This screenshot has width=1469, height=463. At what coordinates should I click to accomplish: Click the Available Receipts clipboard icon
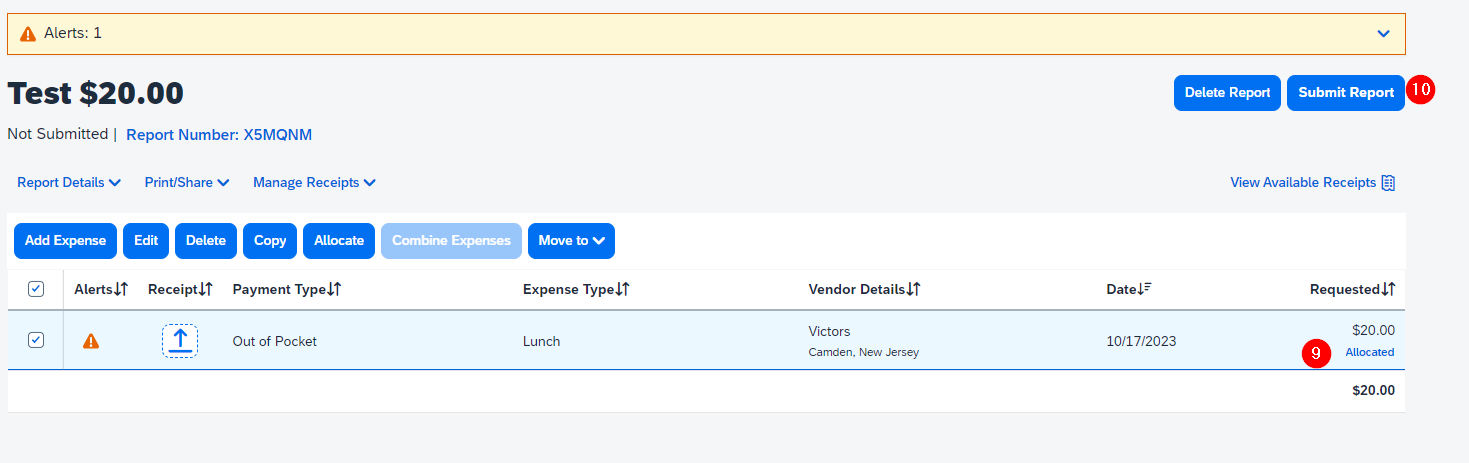coord(1388,183)
